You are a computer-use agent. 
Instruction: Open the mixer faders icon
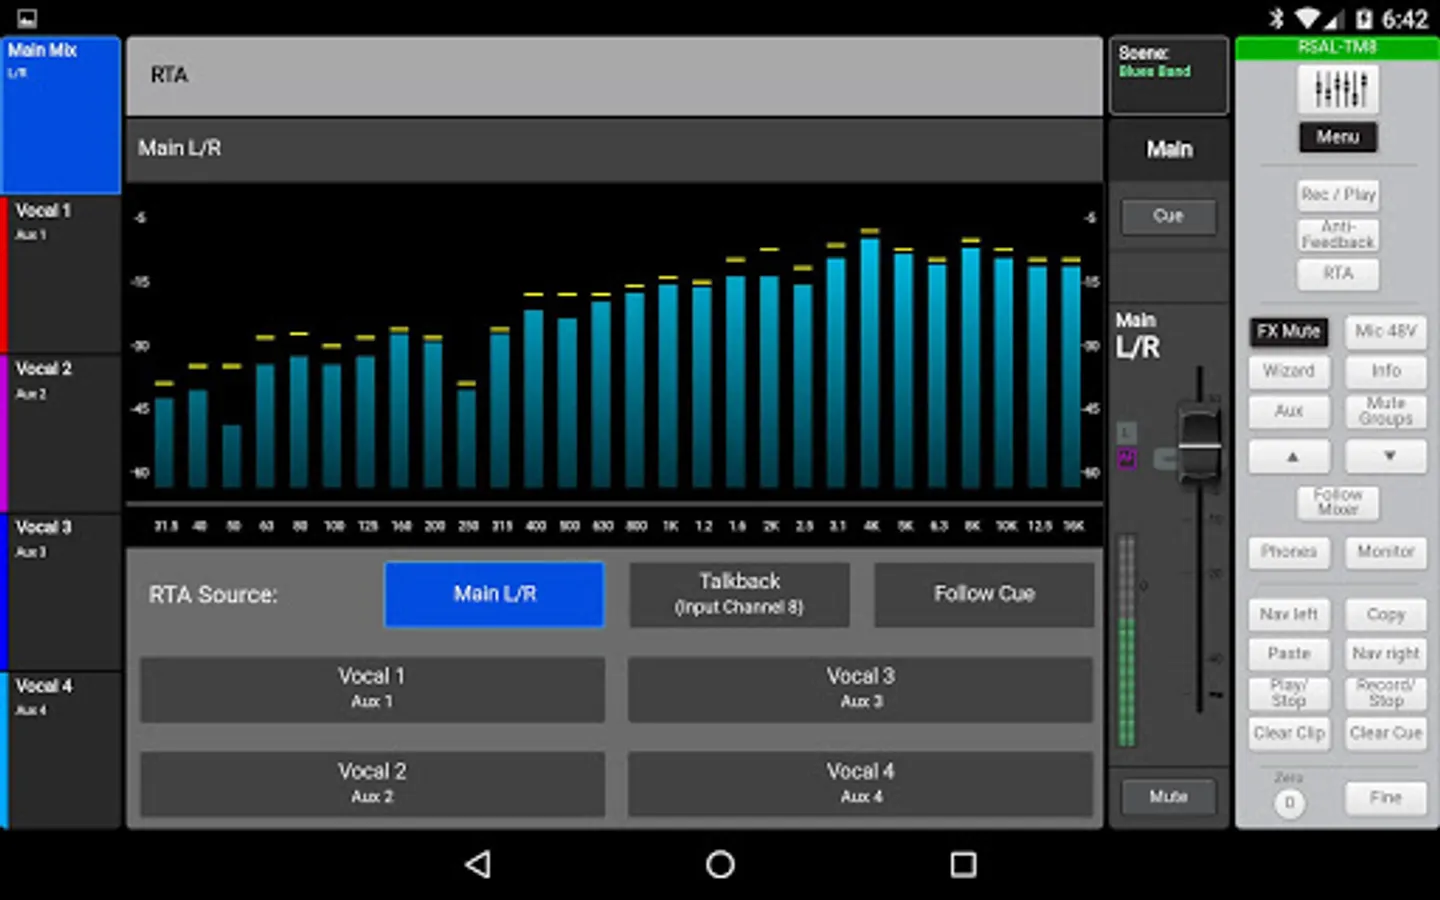(1338, 89)
